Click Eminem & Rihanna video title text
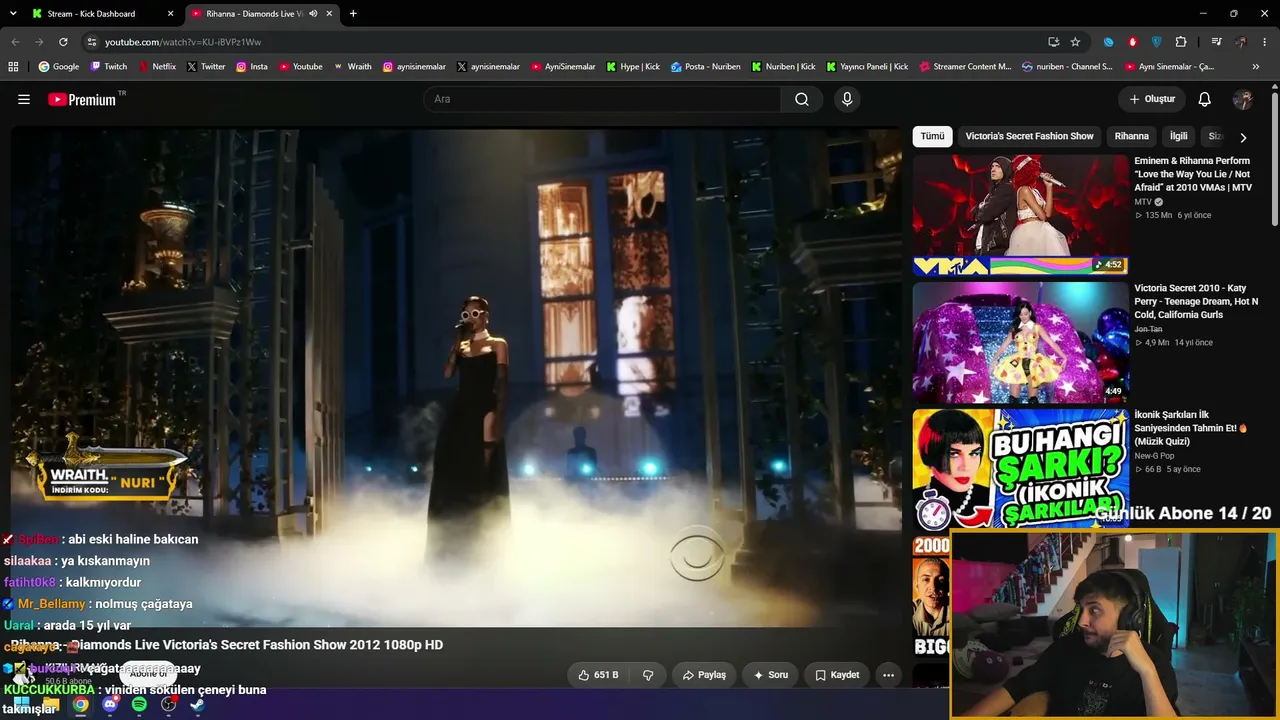Image resolution: width=1280 pixels, height=720 pixels. click(x=1193, y=174)
